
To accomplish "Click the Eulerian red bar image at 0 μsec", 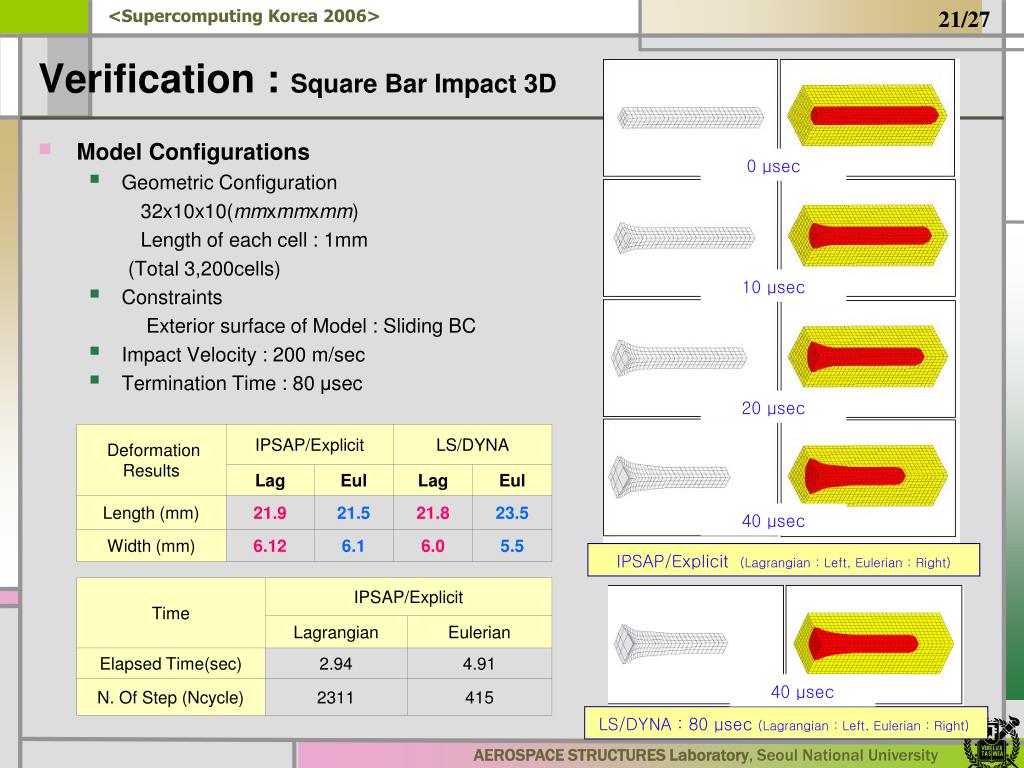I will coord(868,116).
